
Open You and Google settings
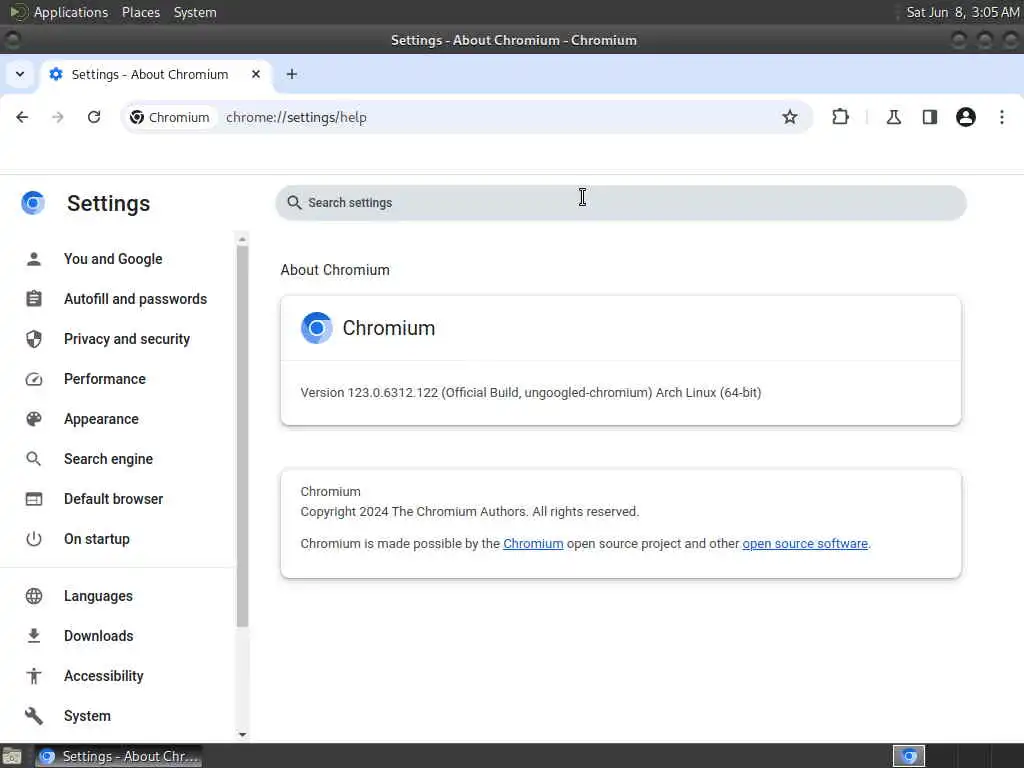(x=113, y=259)
